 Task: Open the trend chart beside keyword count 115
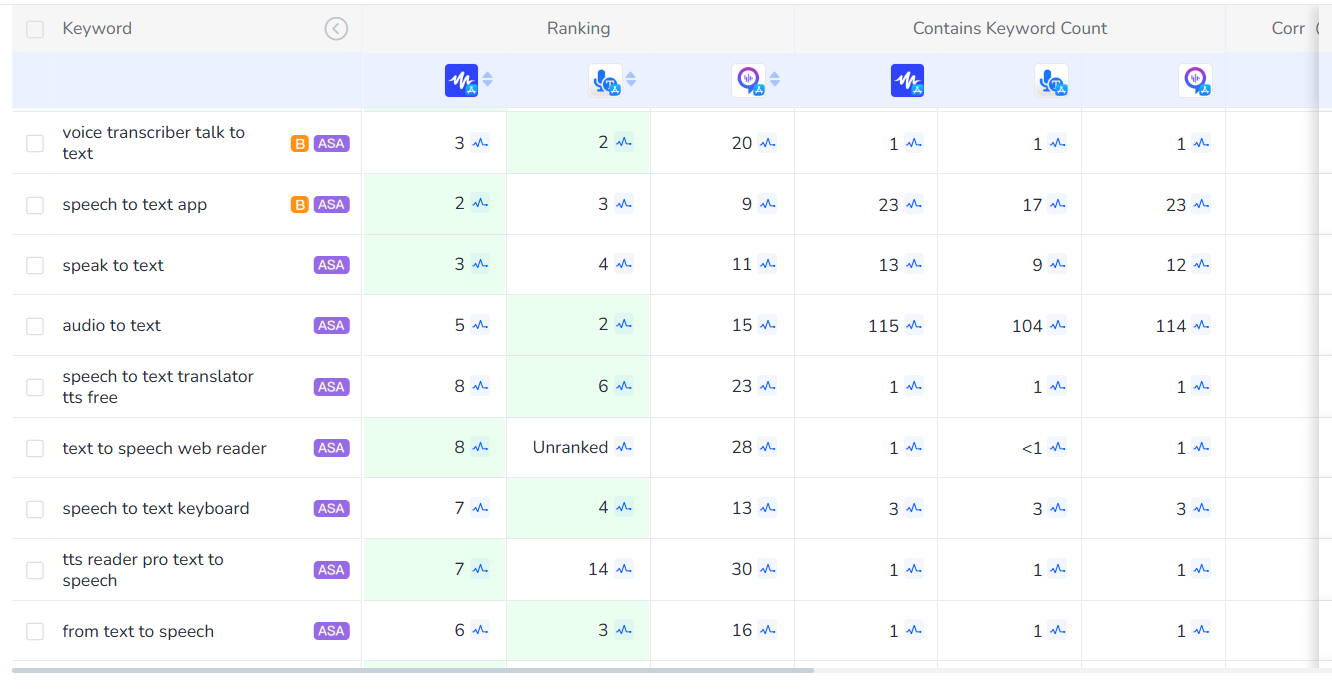coord(913,325)
